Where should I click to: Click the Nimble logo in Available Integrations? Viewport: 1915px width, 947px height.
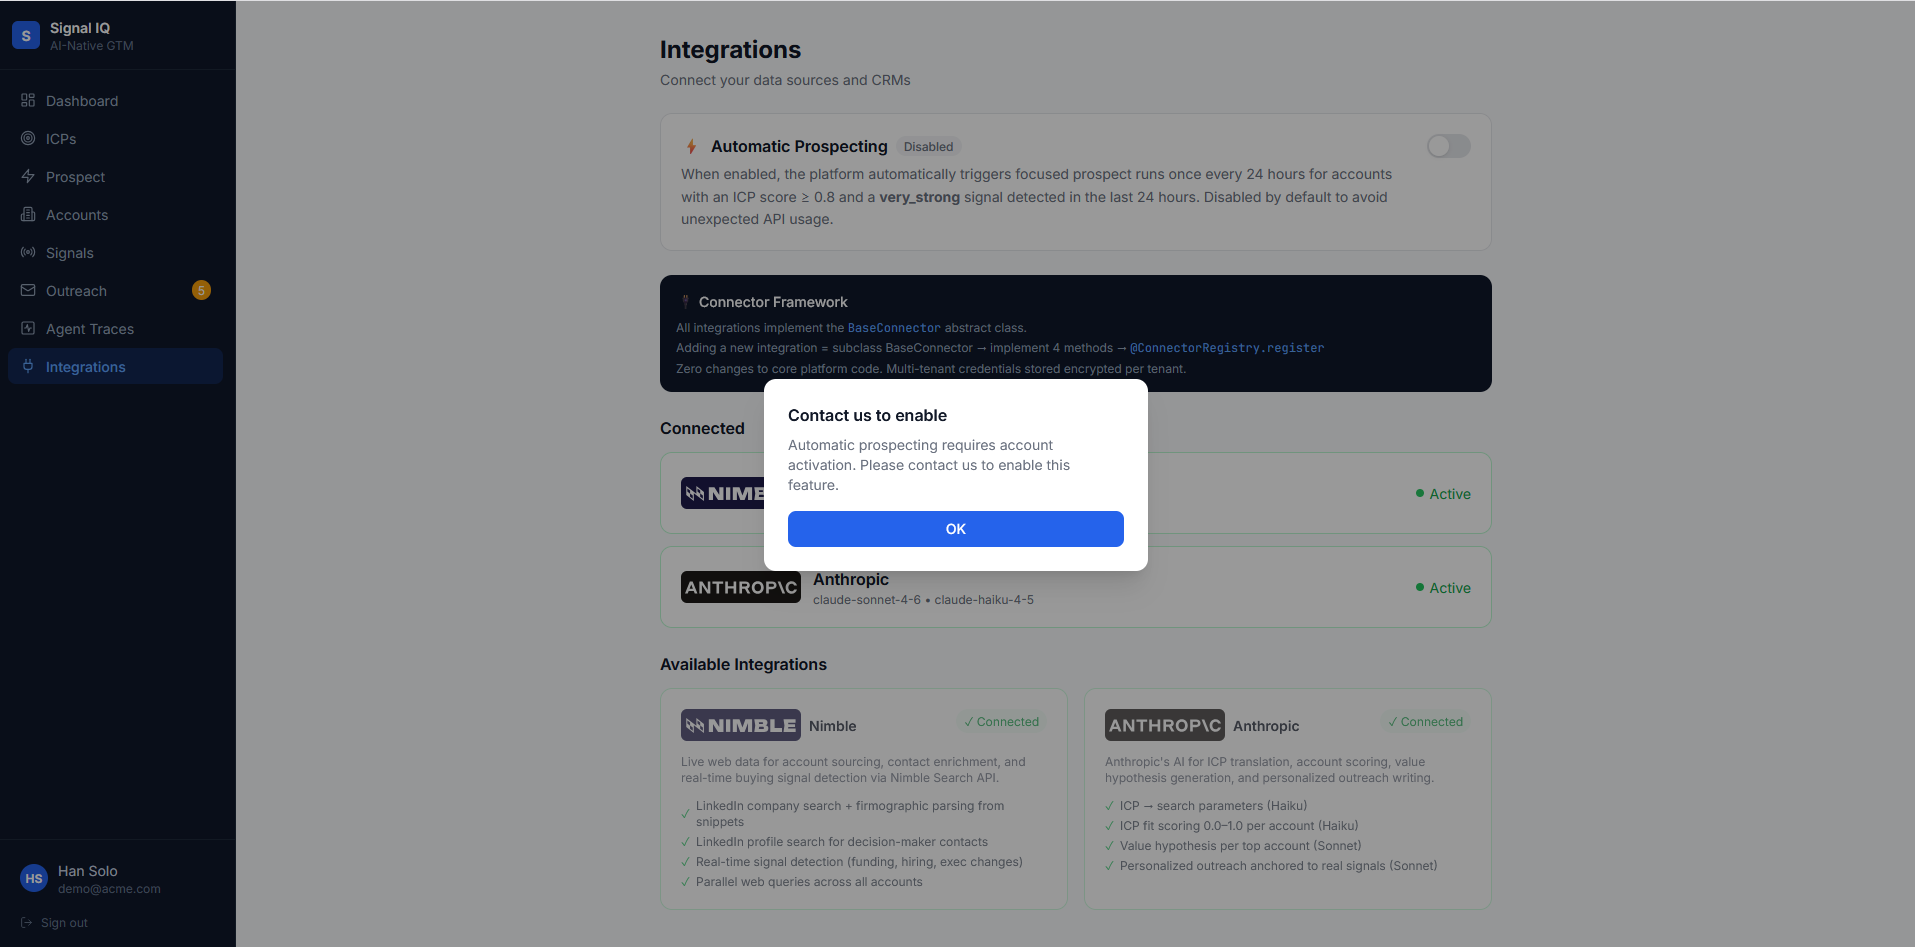(741, 725)
